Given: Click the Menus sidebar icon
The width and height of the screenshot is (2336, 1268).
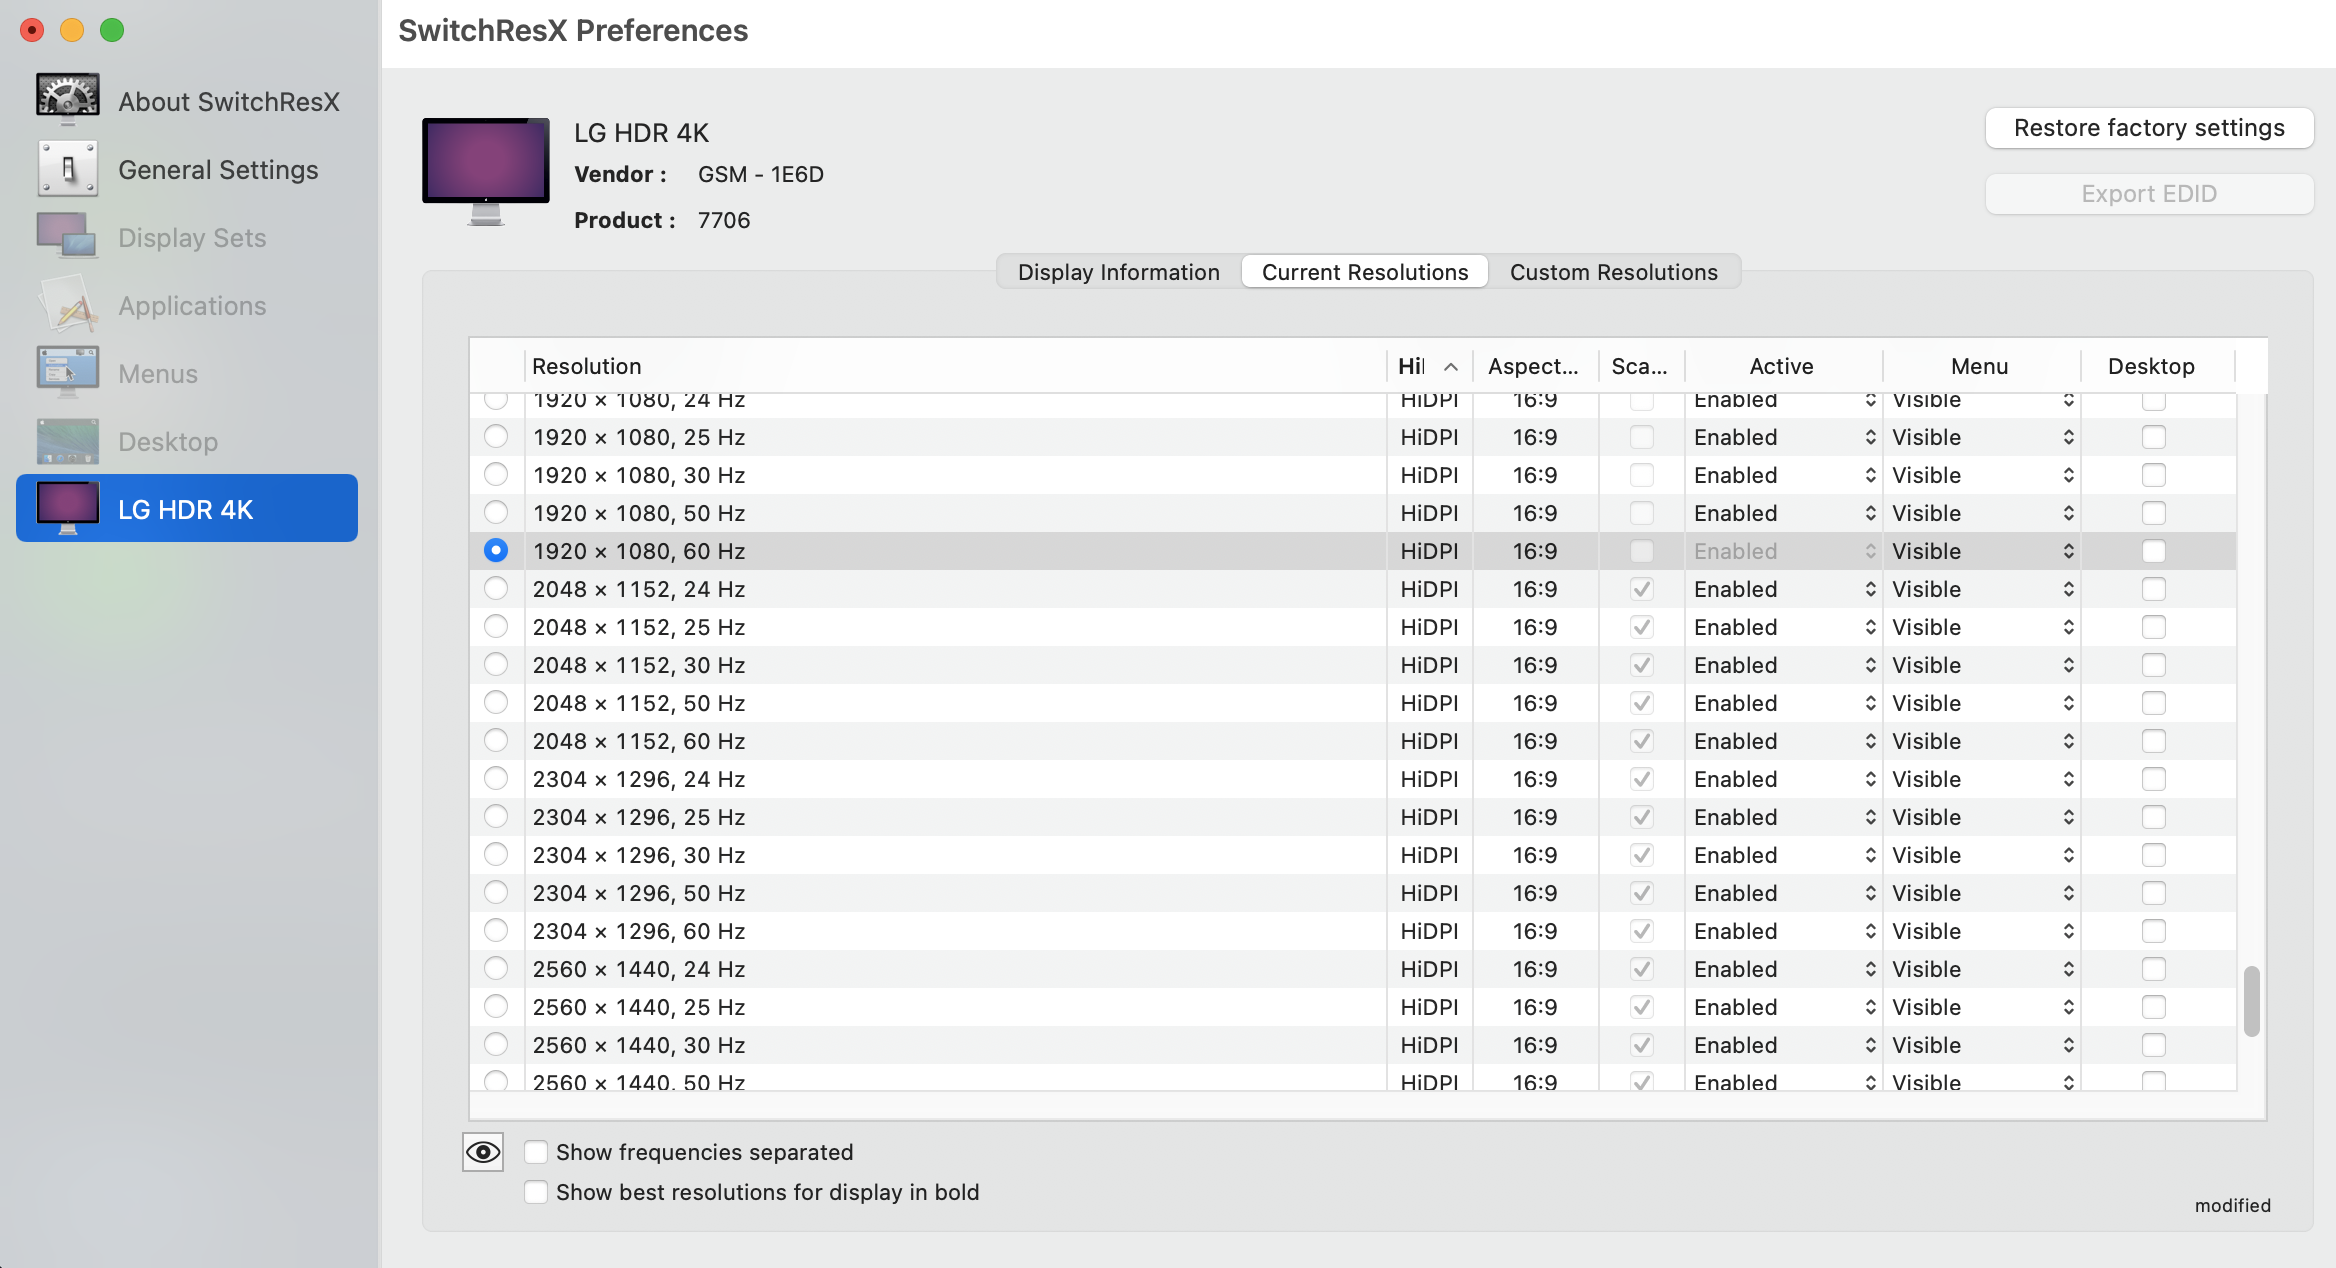Looking at the screenshot, I should click(67, 372).
